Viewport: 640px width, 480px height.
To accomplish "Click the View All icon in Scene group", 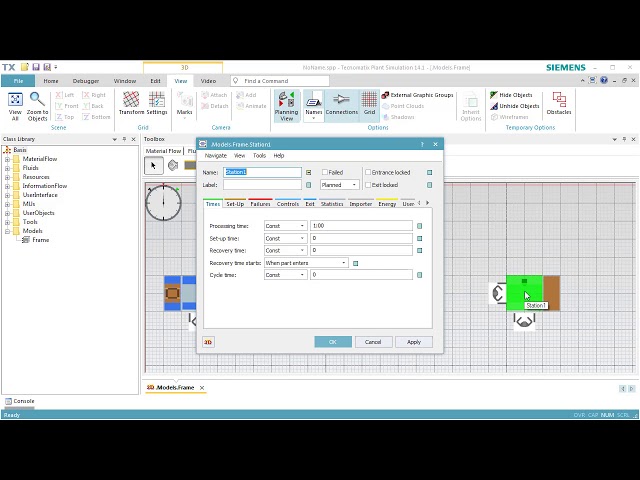I will click(15, 106).
